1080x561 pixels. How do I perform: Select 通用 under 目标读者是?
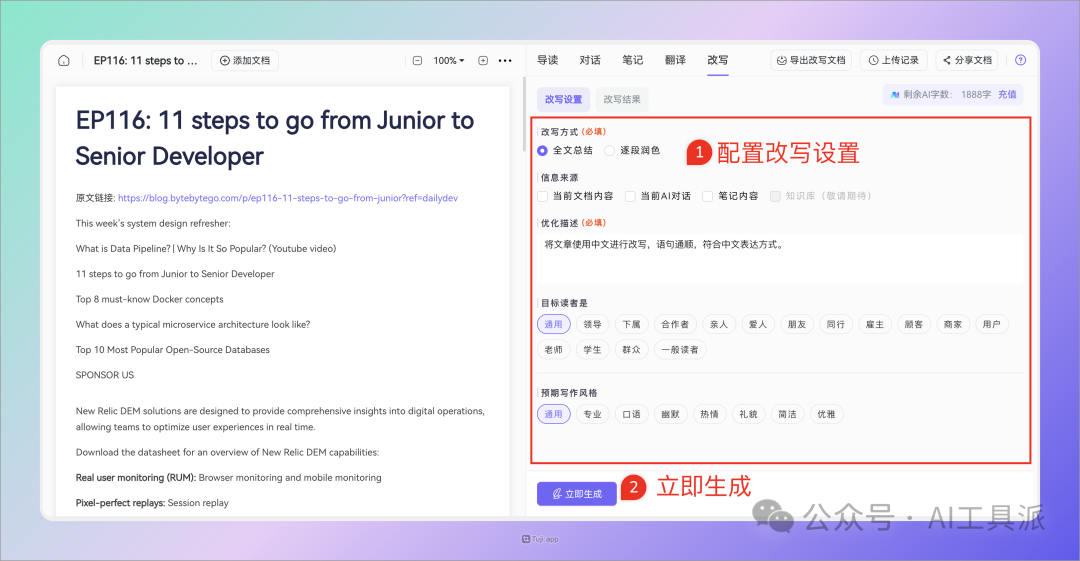click(x=554, y=325)
